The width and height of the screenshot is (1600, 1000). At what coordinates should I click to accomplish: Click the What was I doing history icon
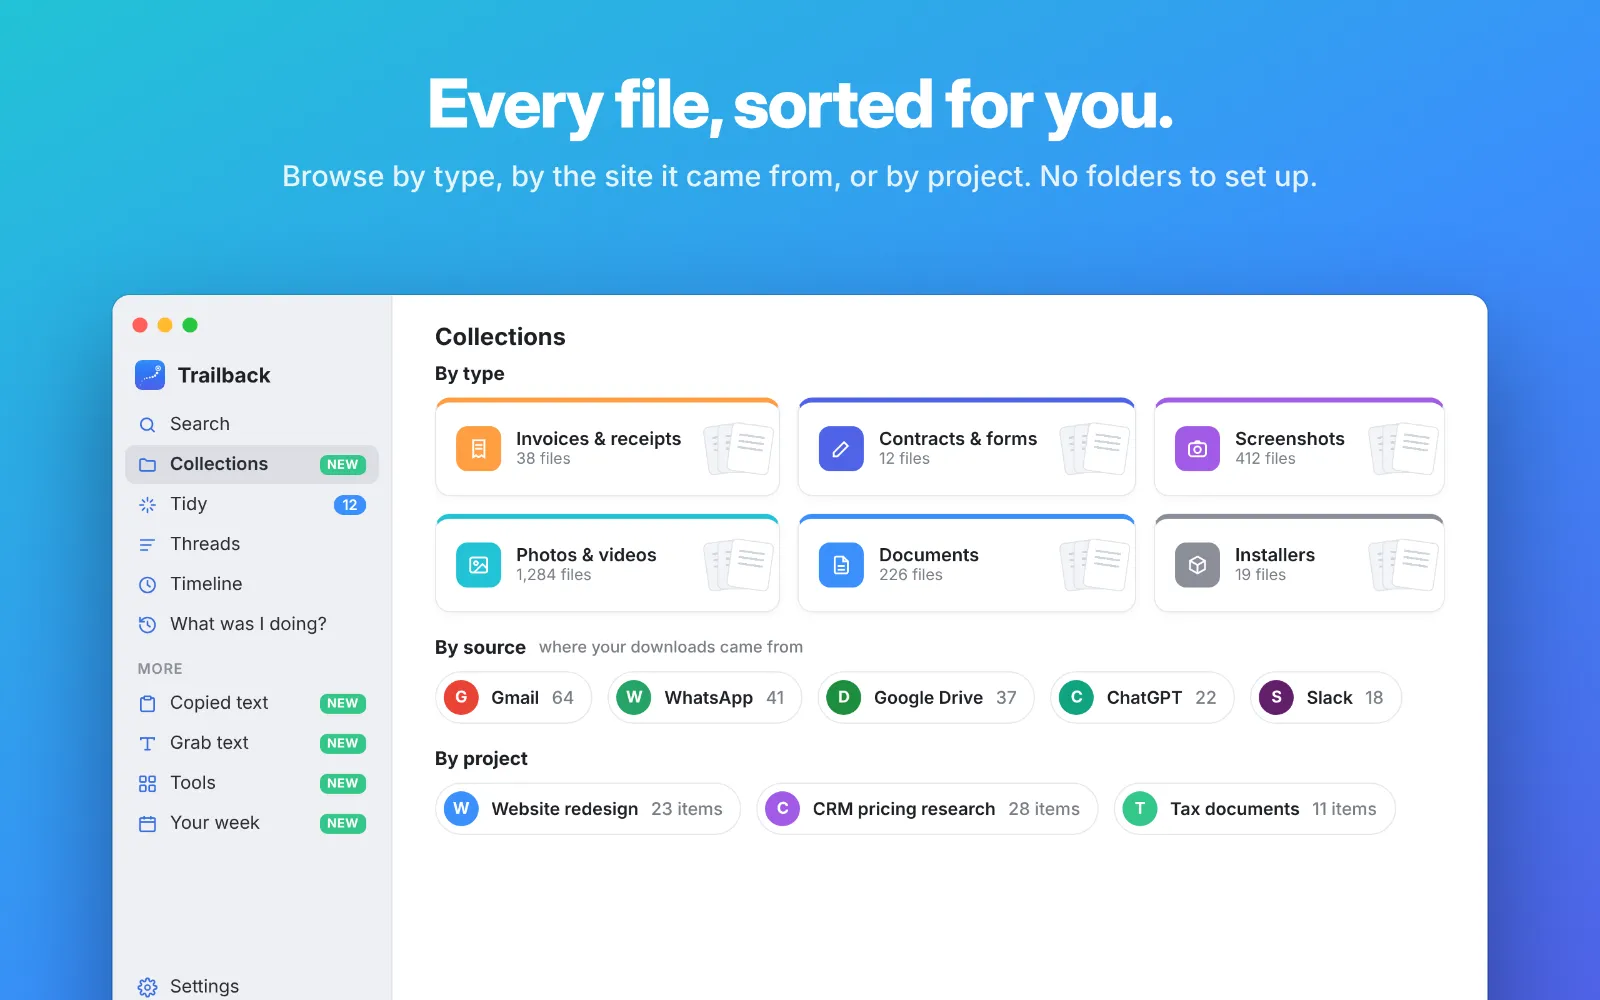[147, 625]
